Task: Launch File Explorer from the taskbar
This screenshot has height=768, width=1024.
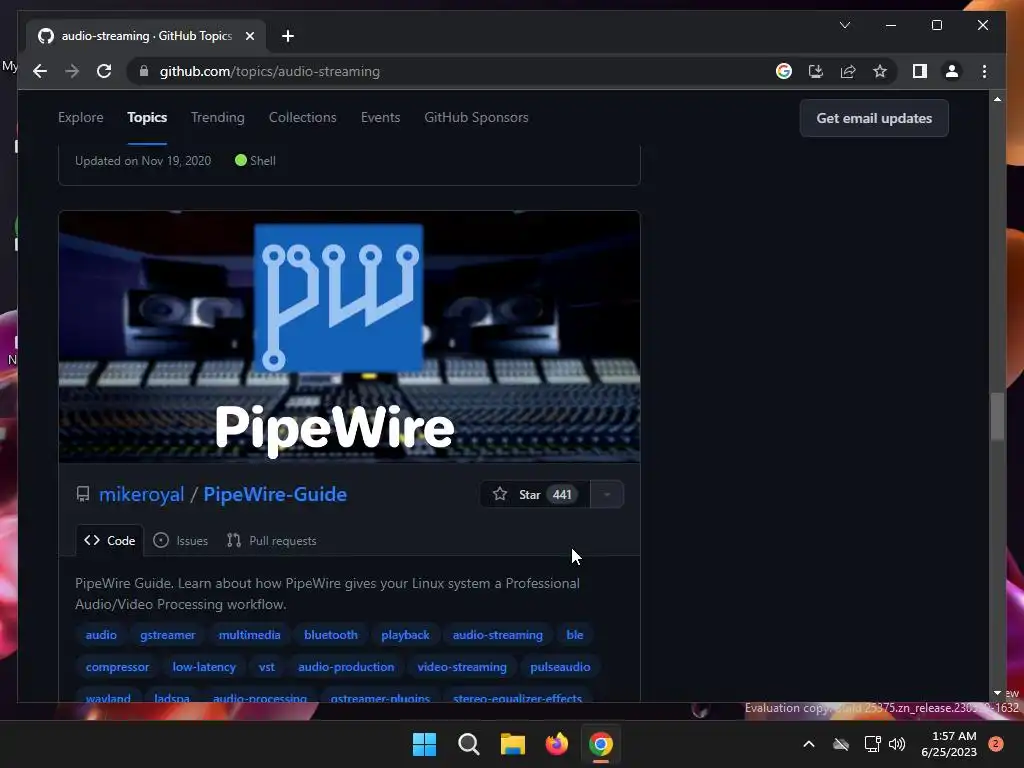Action: (x=513, y=744)
